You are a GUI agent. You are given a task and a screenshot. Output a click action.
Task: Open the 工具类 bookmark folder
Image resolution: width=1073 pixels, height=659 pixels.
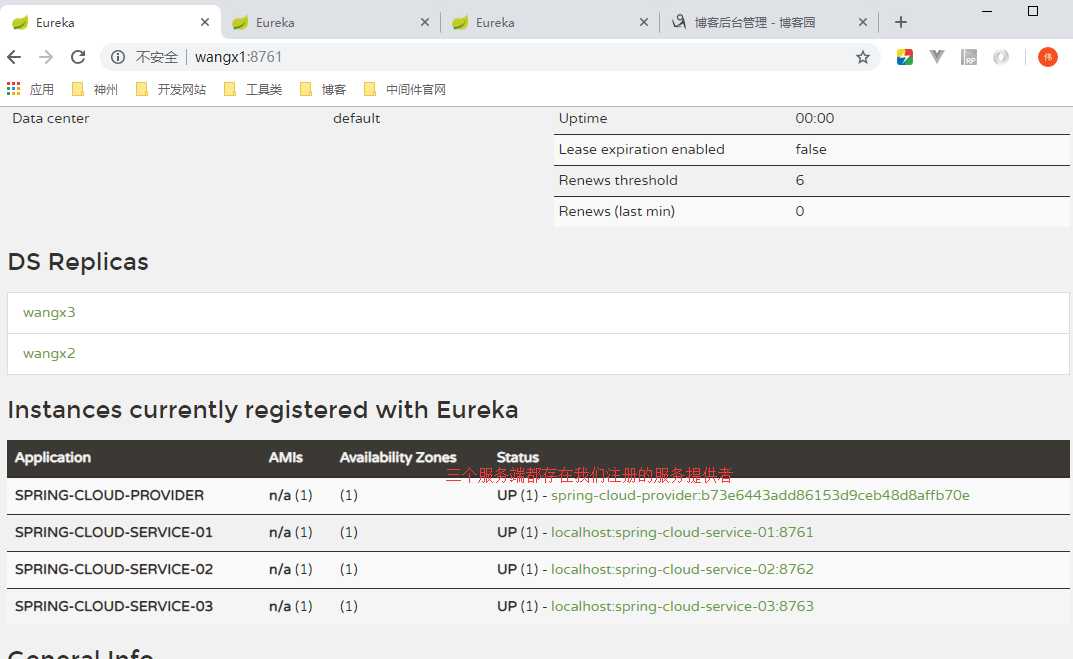[253, 89]
